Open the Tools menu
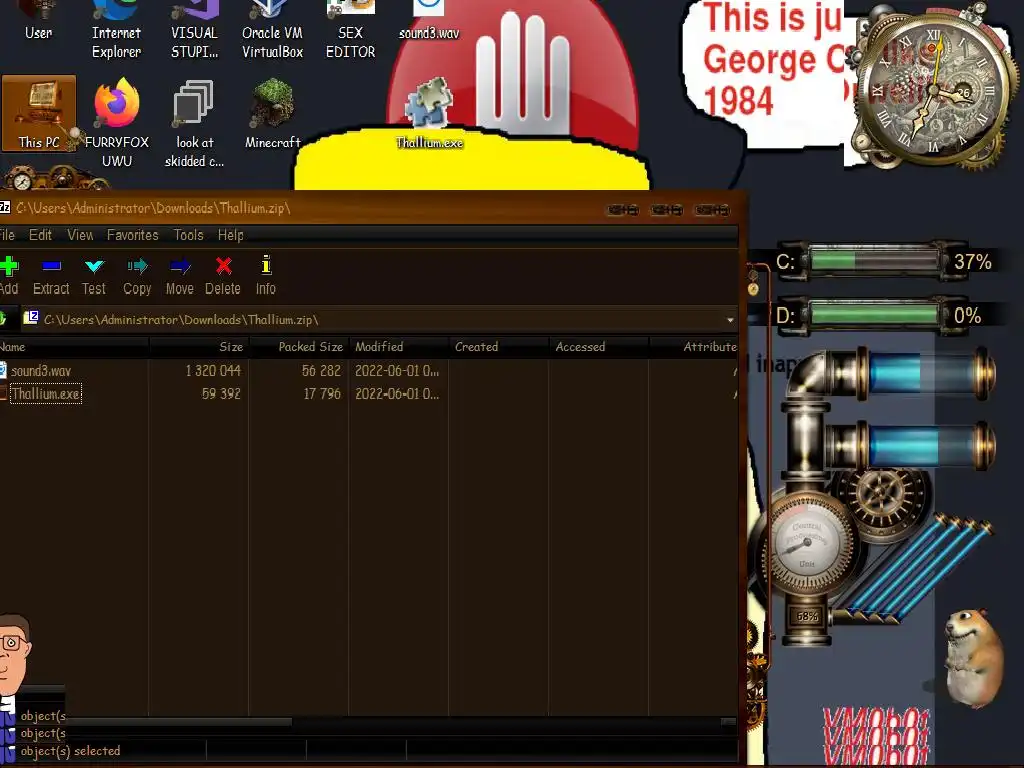This screenshot has width=1024, height=768. click(x=188, y=234)
